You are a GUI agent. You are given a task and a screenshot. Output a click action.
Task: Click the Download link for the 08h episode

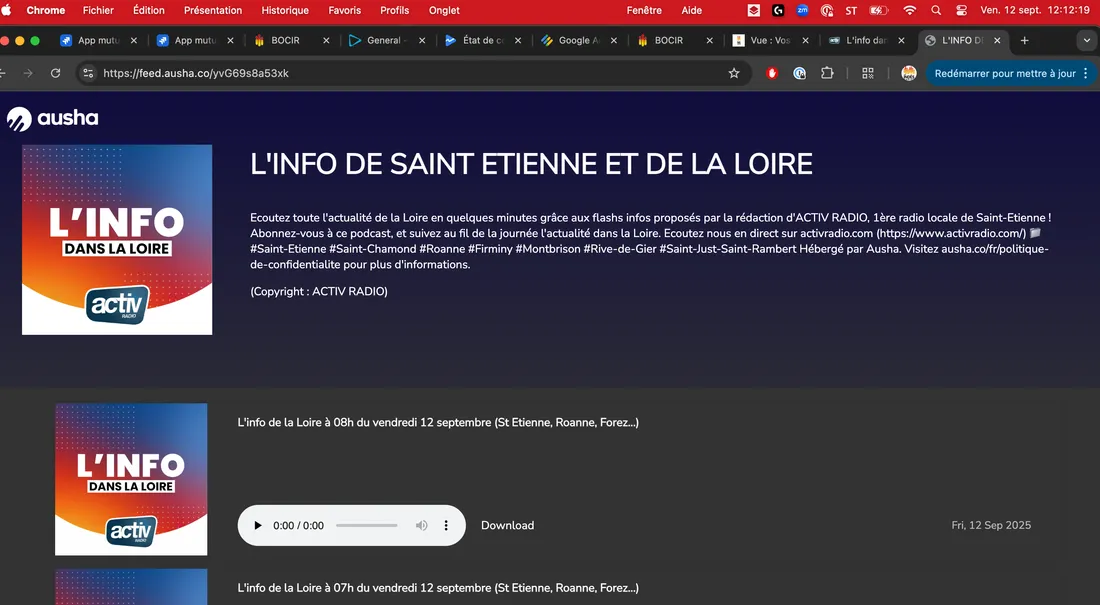[507, 524]
